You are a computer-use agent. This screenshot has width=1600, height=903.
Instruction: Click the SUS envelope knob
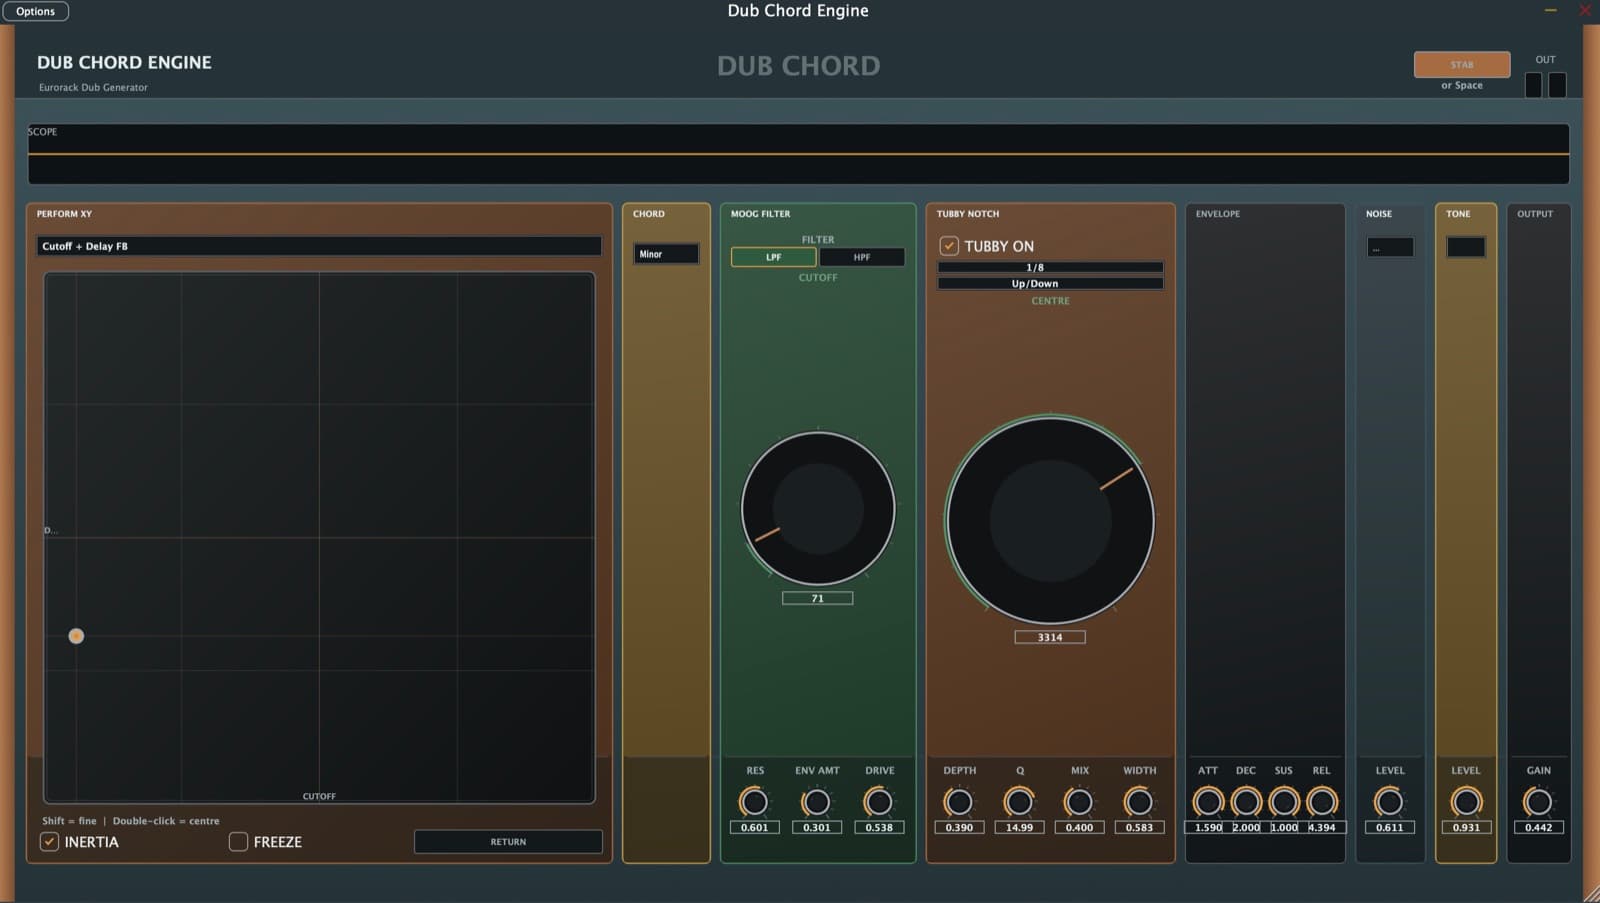pyautogui.click(x=1284, y=802)
